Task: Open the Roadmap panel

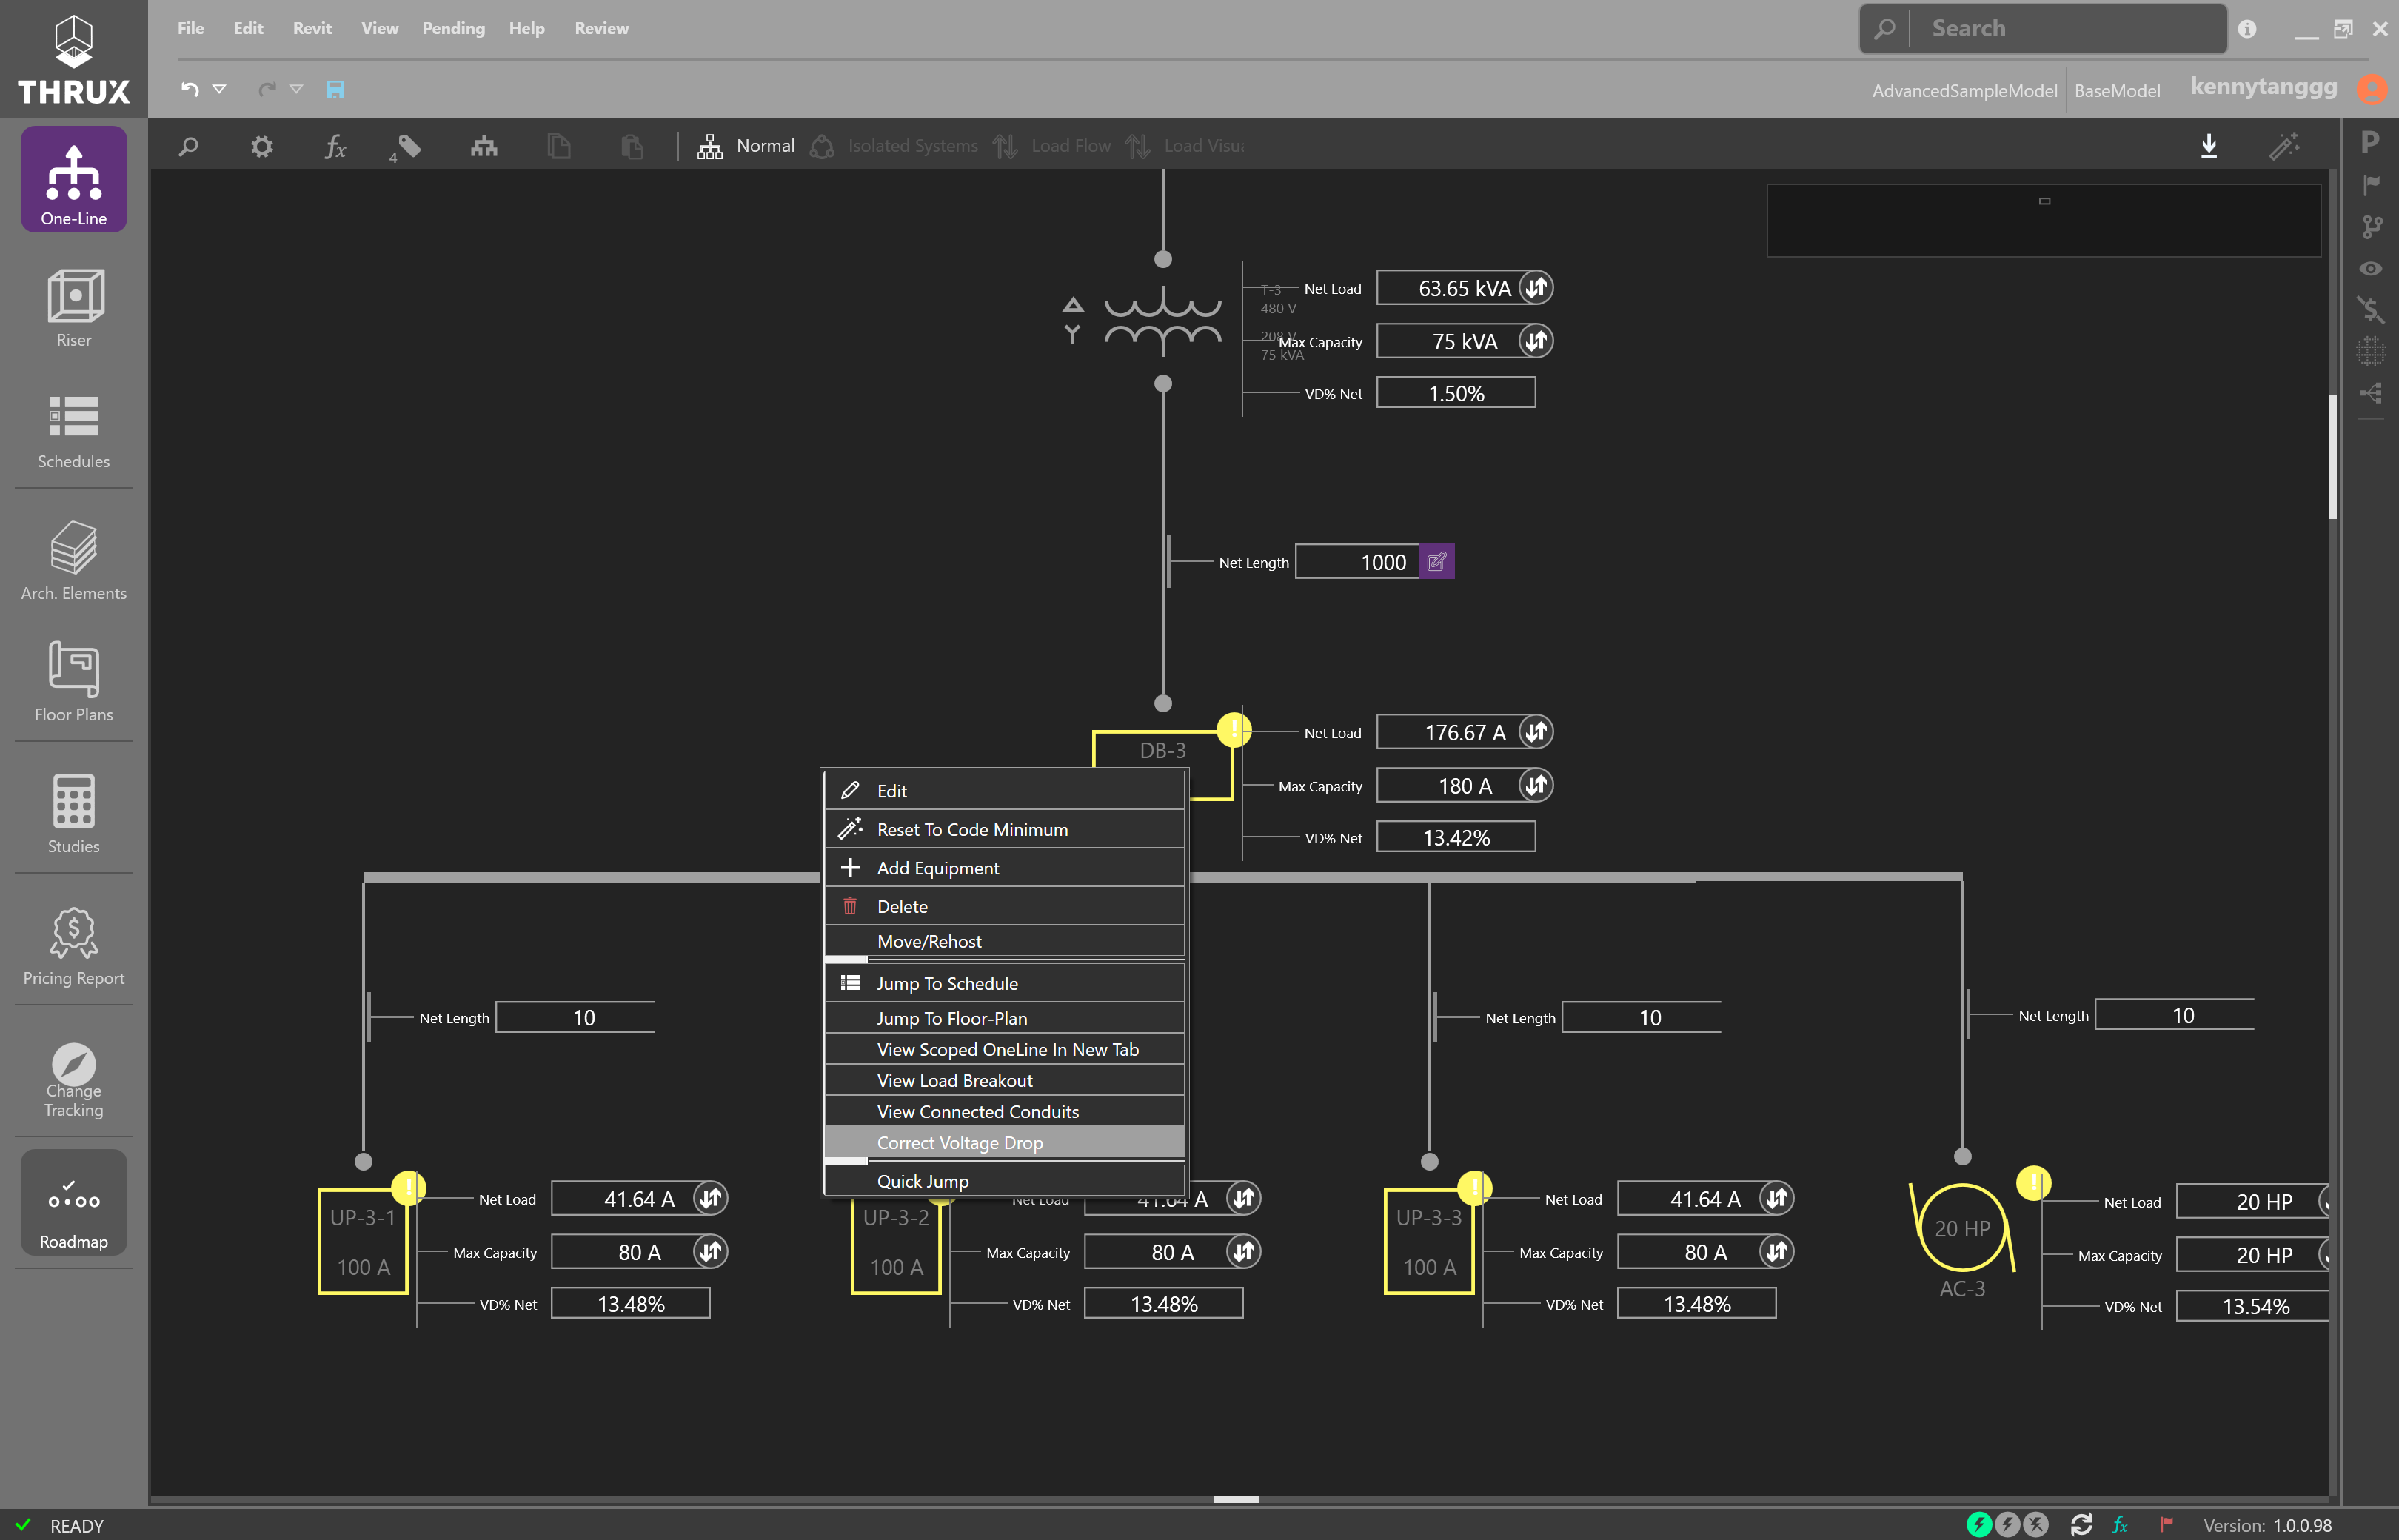Action: [x=74, y=1202]
